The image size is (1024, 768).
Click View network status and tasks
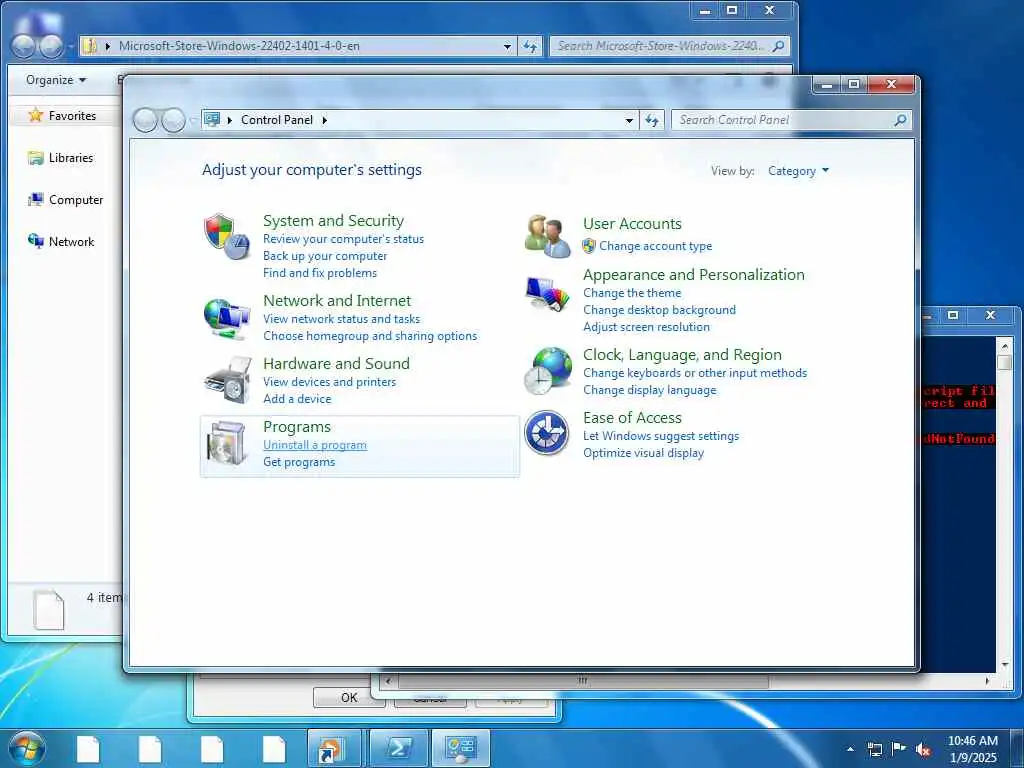pos(342,319)
